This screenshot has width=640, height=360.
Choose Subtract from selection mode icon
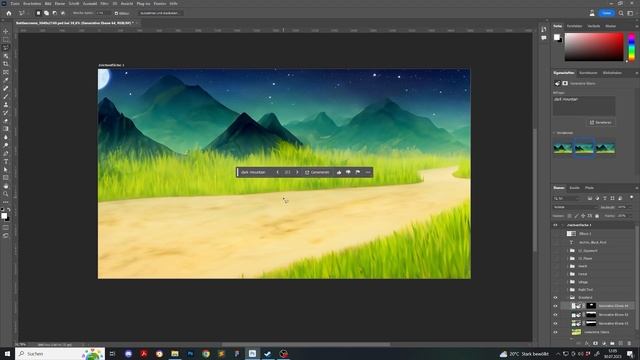(54, 13)
